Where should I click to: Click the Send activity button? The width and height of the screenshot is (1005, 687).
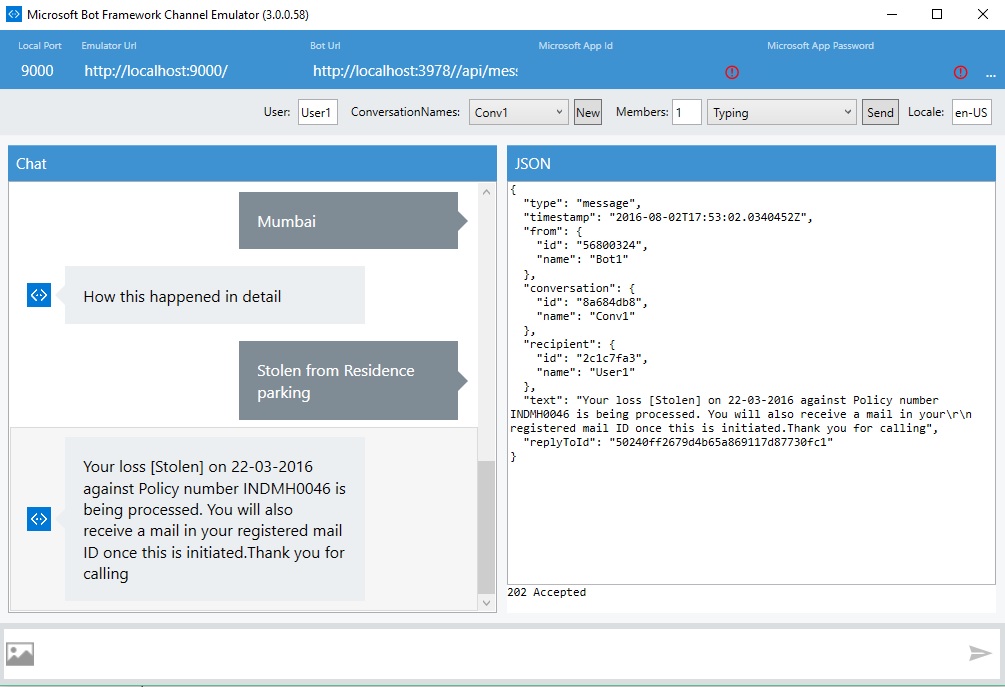coord(880,112)
